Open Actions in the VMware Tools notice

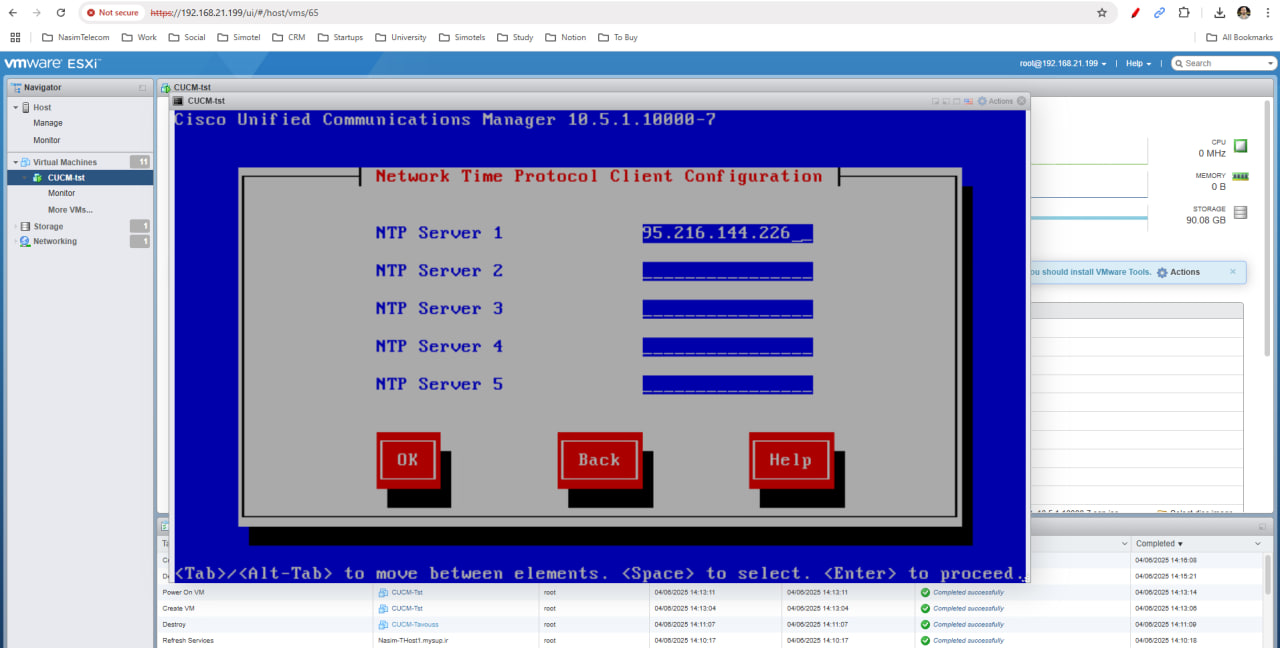click(1178, 272)
